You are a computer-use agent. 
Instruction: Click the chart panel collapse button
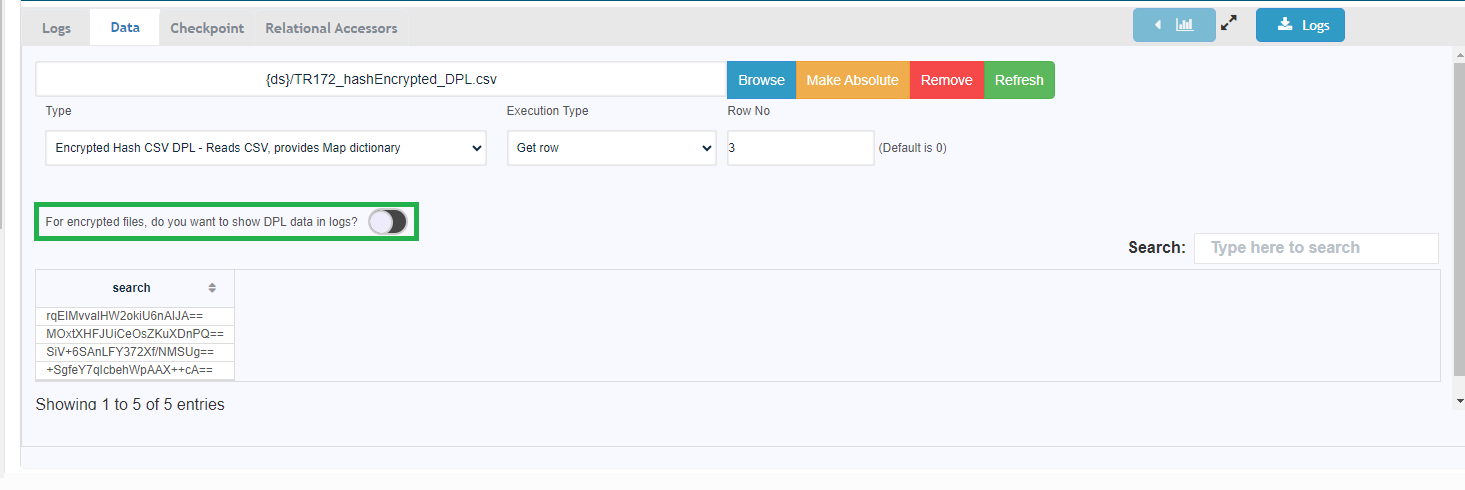(1174, 25)
